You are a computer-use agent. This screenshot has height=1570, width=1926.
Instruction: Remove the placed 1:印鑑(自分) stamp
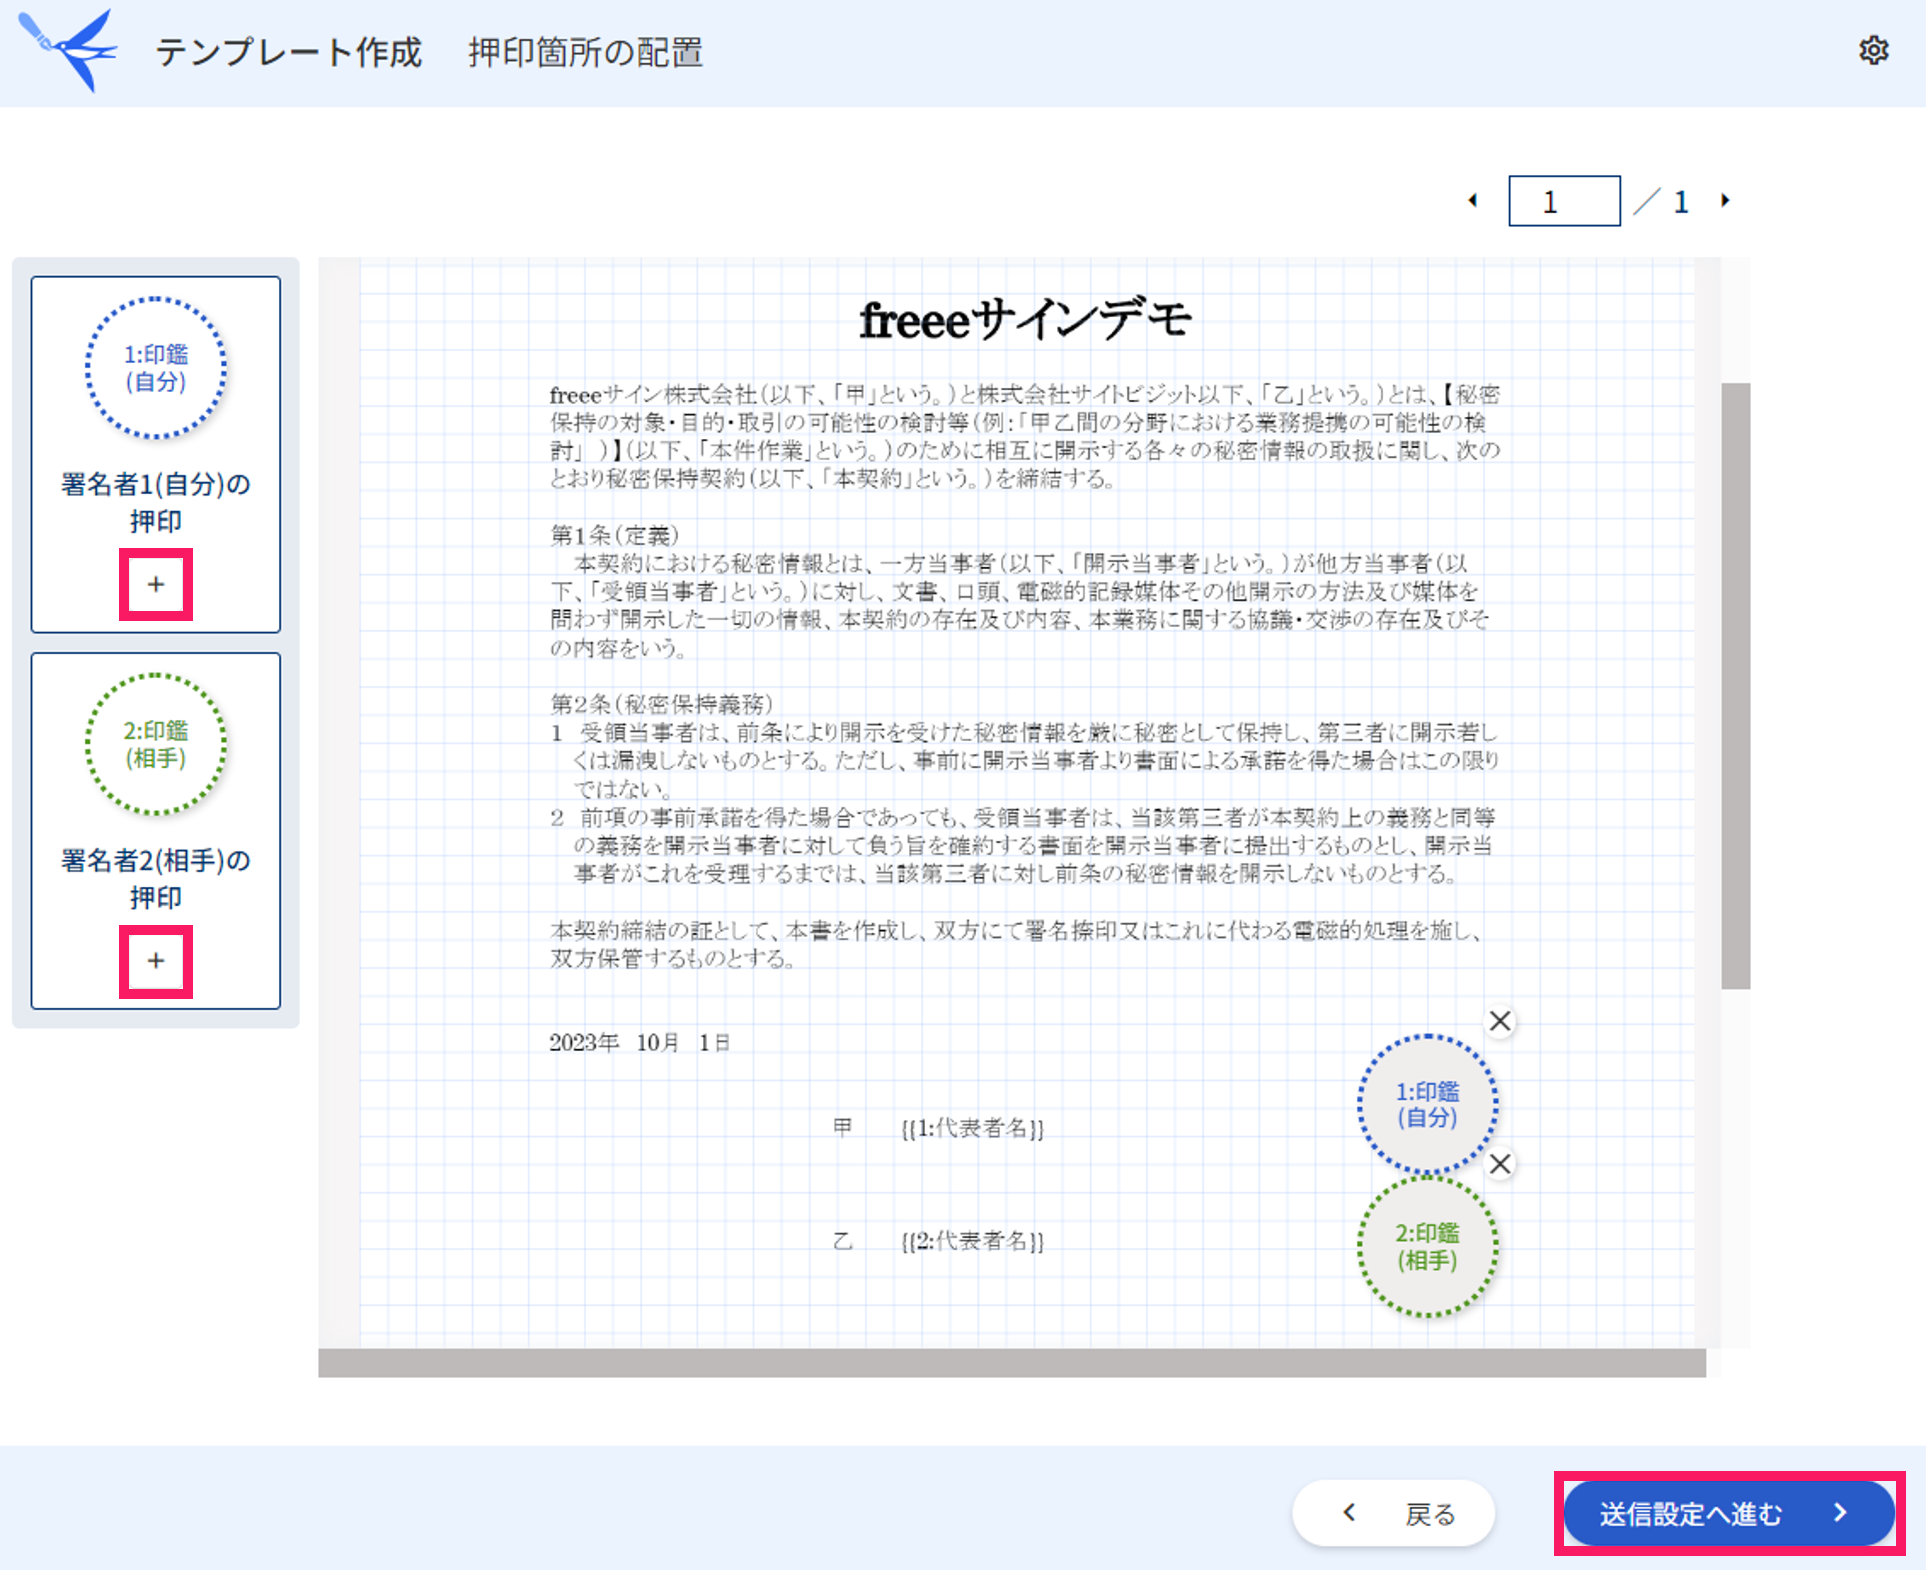point(1500,1021)
